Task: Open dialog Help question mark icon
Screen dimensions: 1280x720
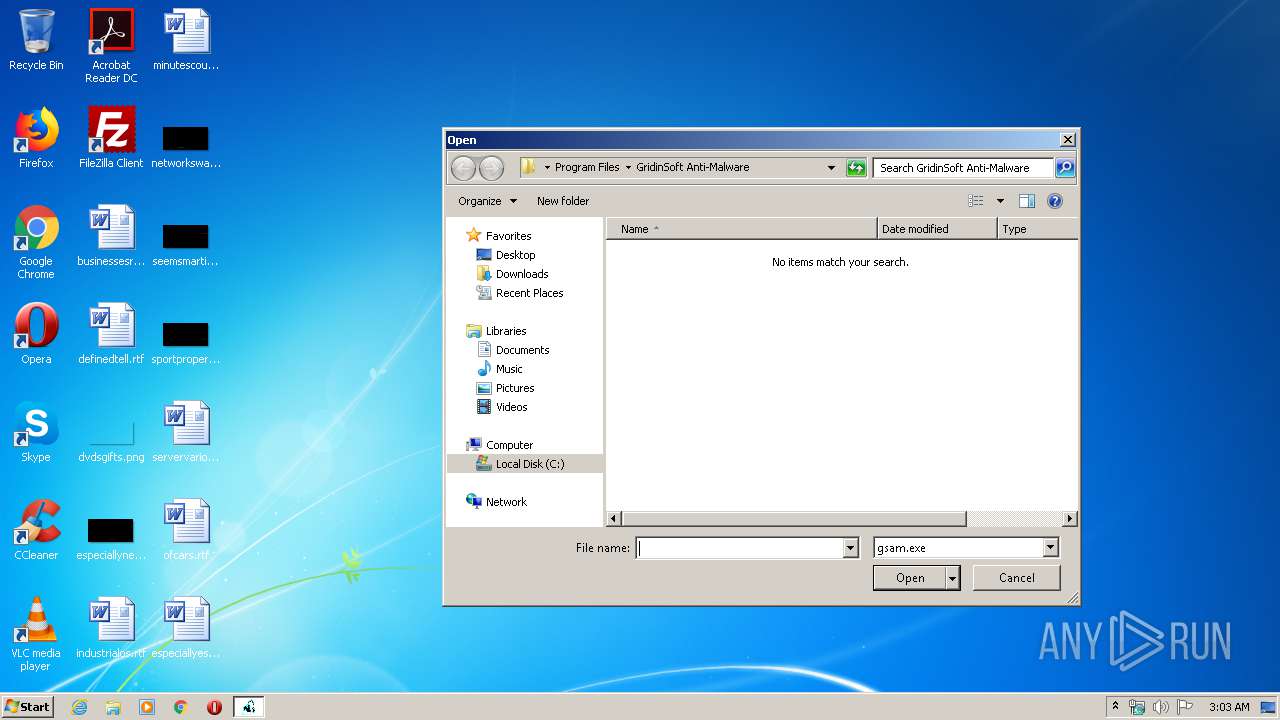Action: point(1054,201)
